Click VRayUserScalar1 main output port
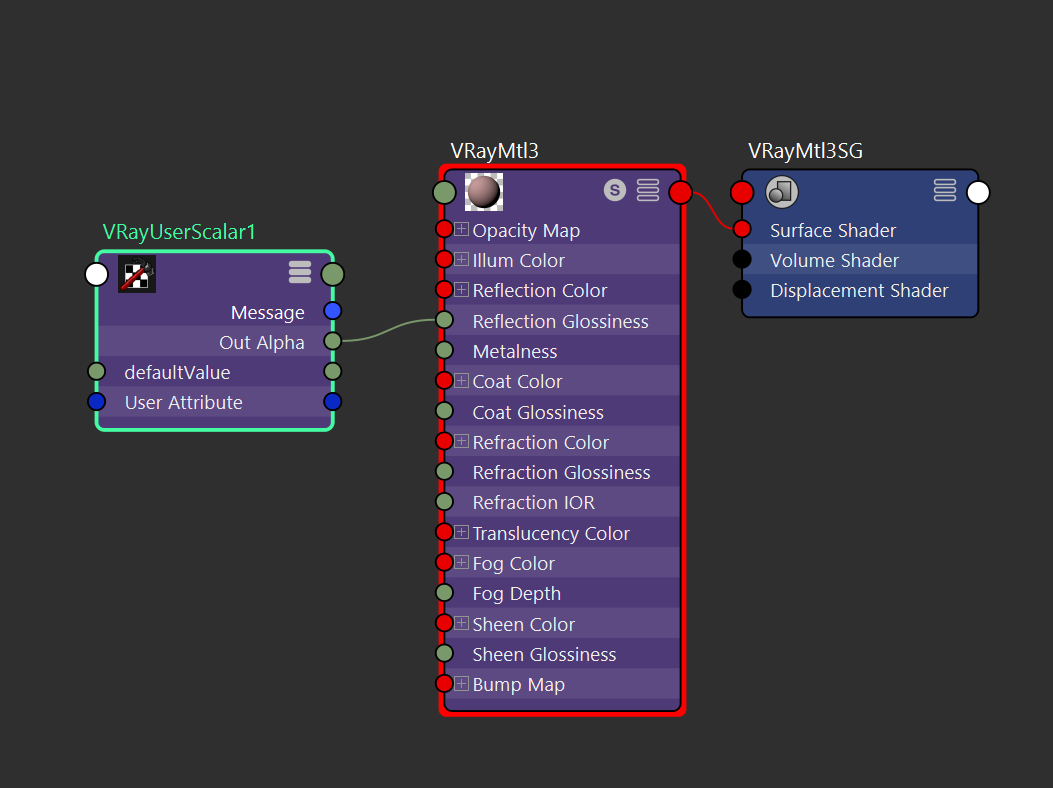Image resolution: width=1053 pixels, height=788 pixels. (x=333, y=274)
